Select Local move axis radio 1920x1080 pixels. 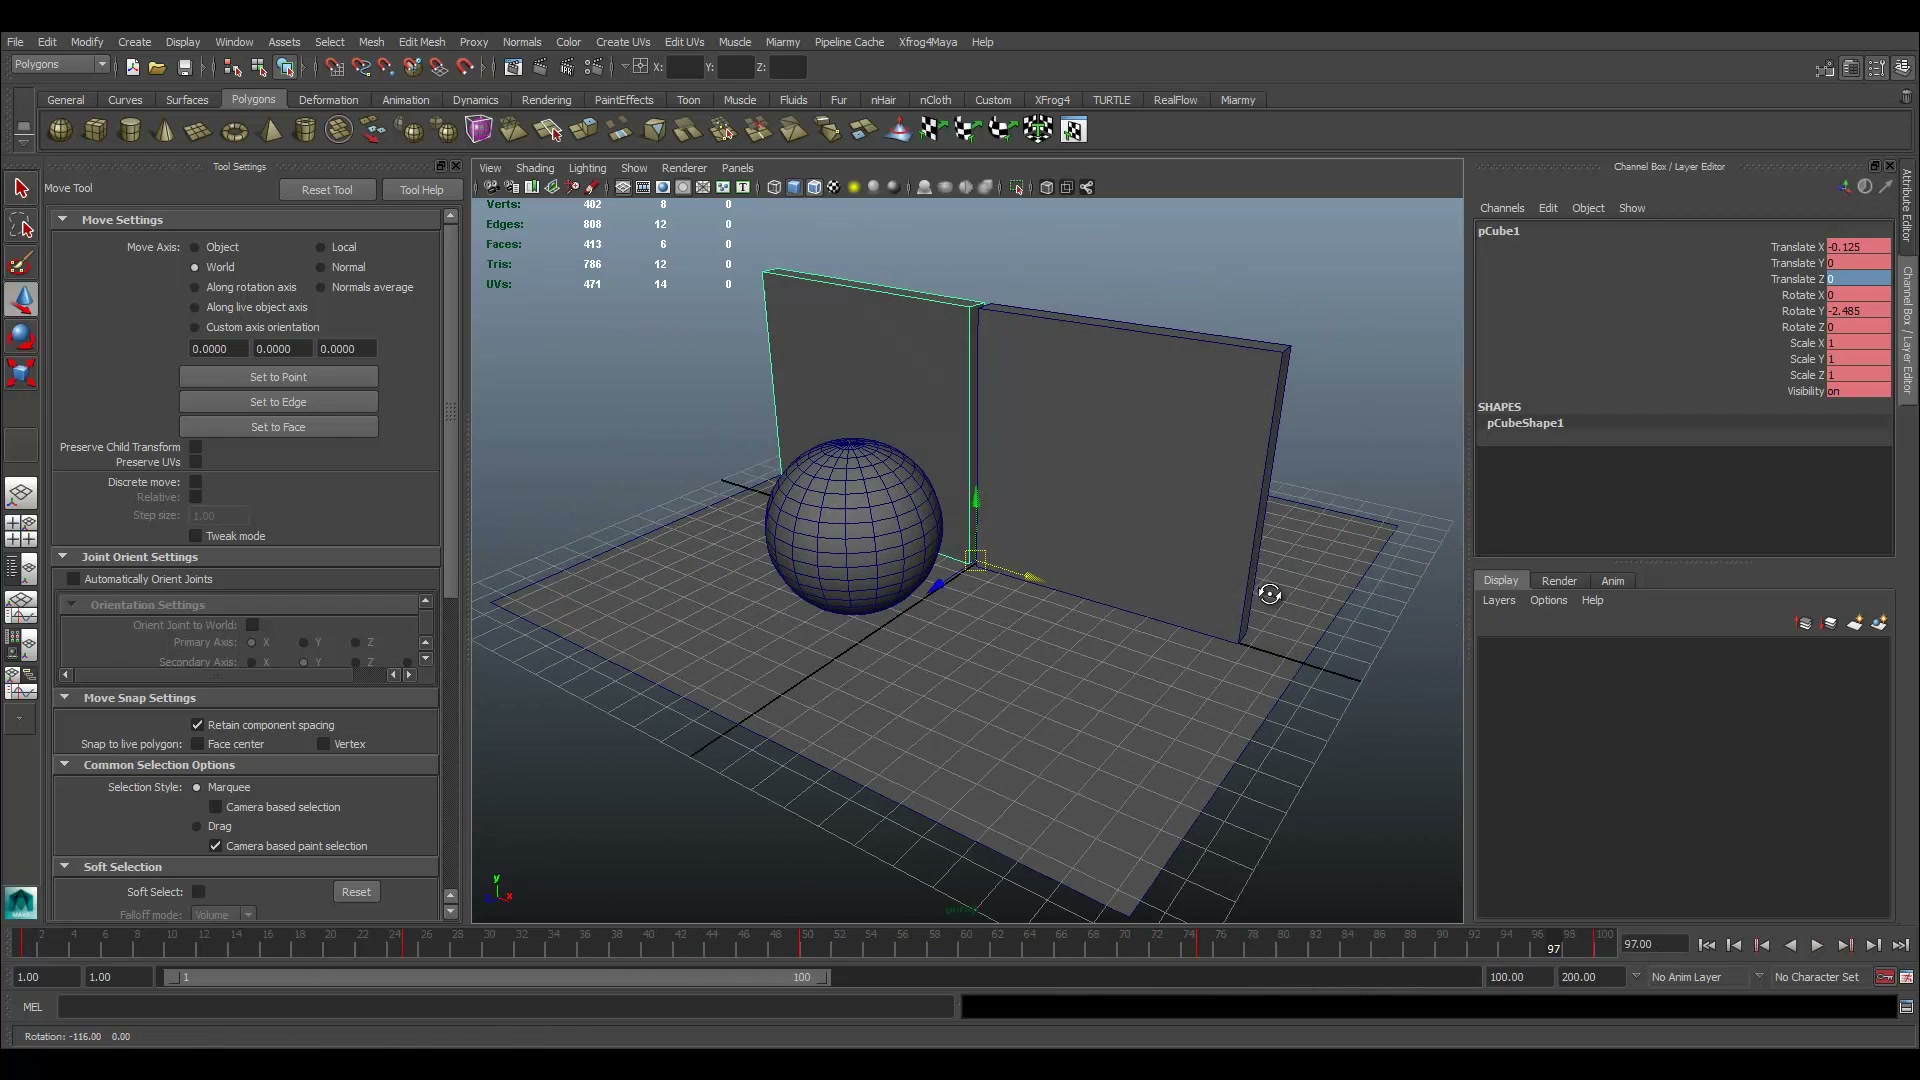pyautogui.click(x=321, y=247)
